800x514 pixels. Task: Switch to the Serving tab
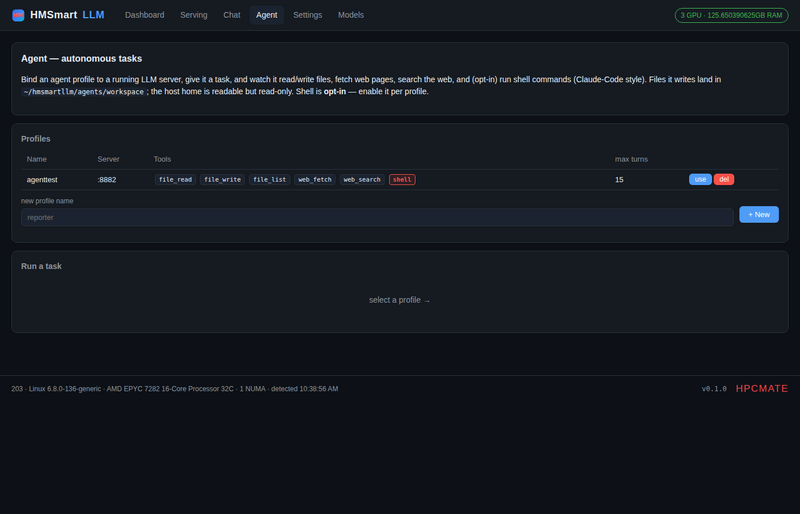193,15
